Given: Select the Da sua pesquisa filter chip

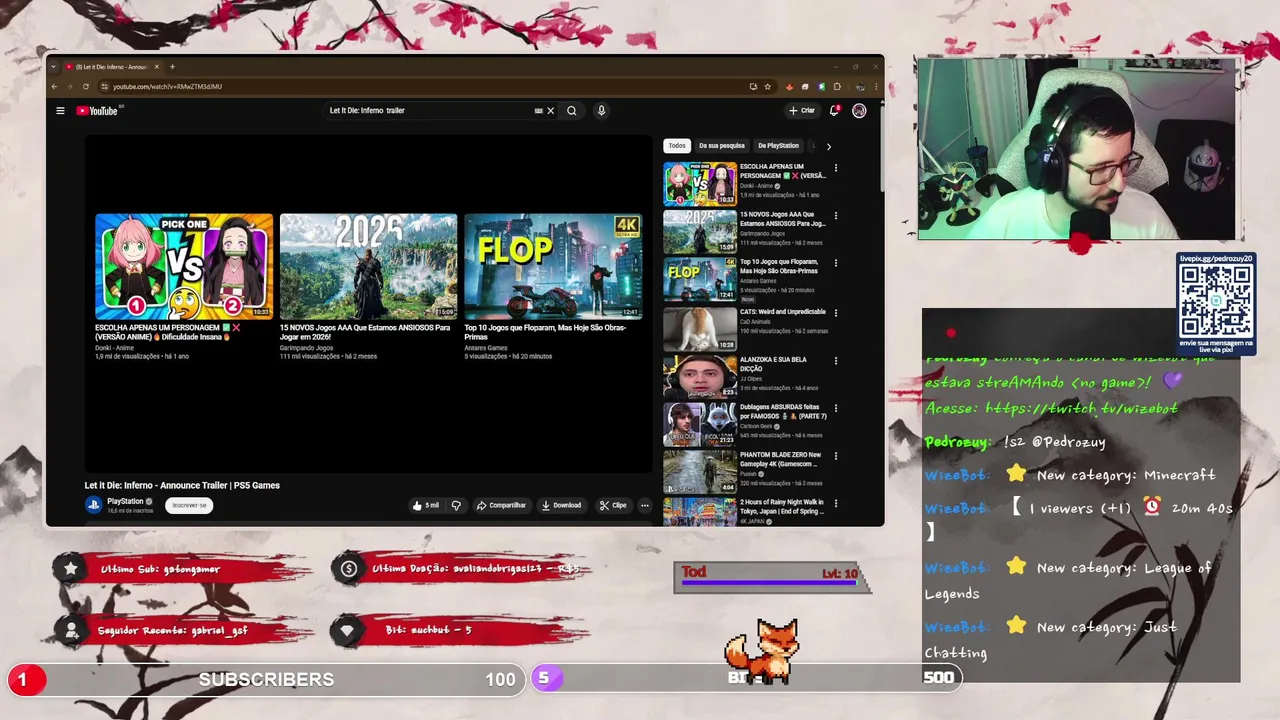Looking at the screenshot, I should (x=722, y=146).
